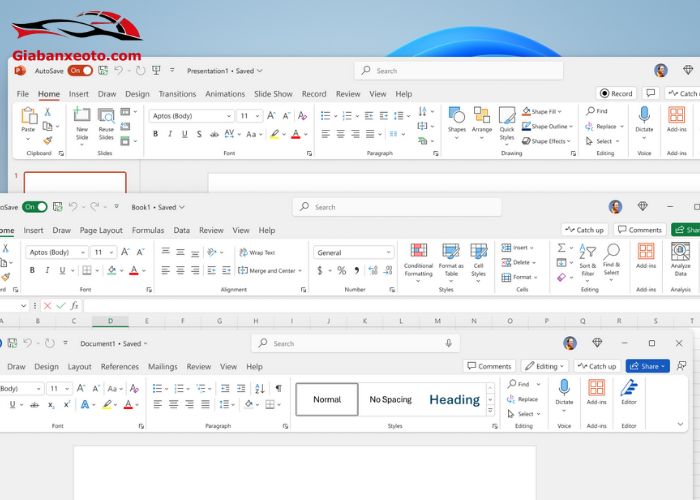This screenshot has height=500, width=700.
Task: Apply Word Heading style
Action: coord(454,399)
